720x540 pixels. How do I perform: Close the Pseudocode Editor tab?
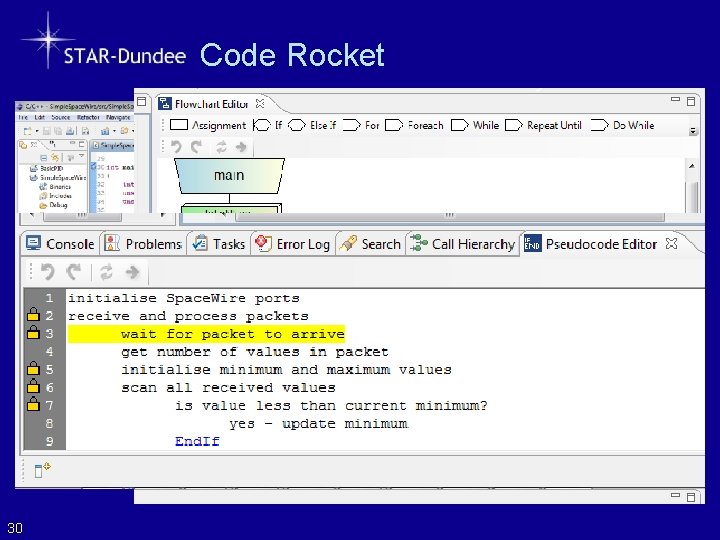(671, 243)
